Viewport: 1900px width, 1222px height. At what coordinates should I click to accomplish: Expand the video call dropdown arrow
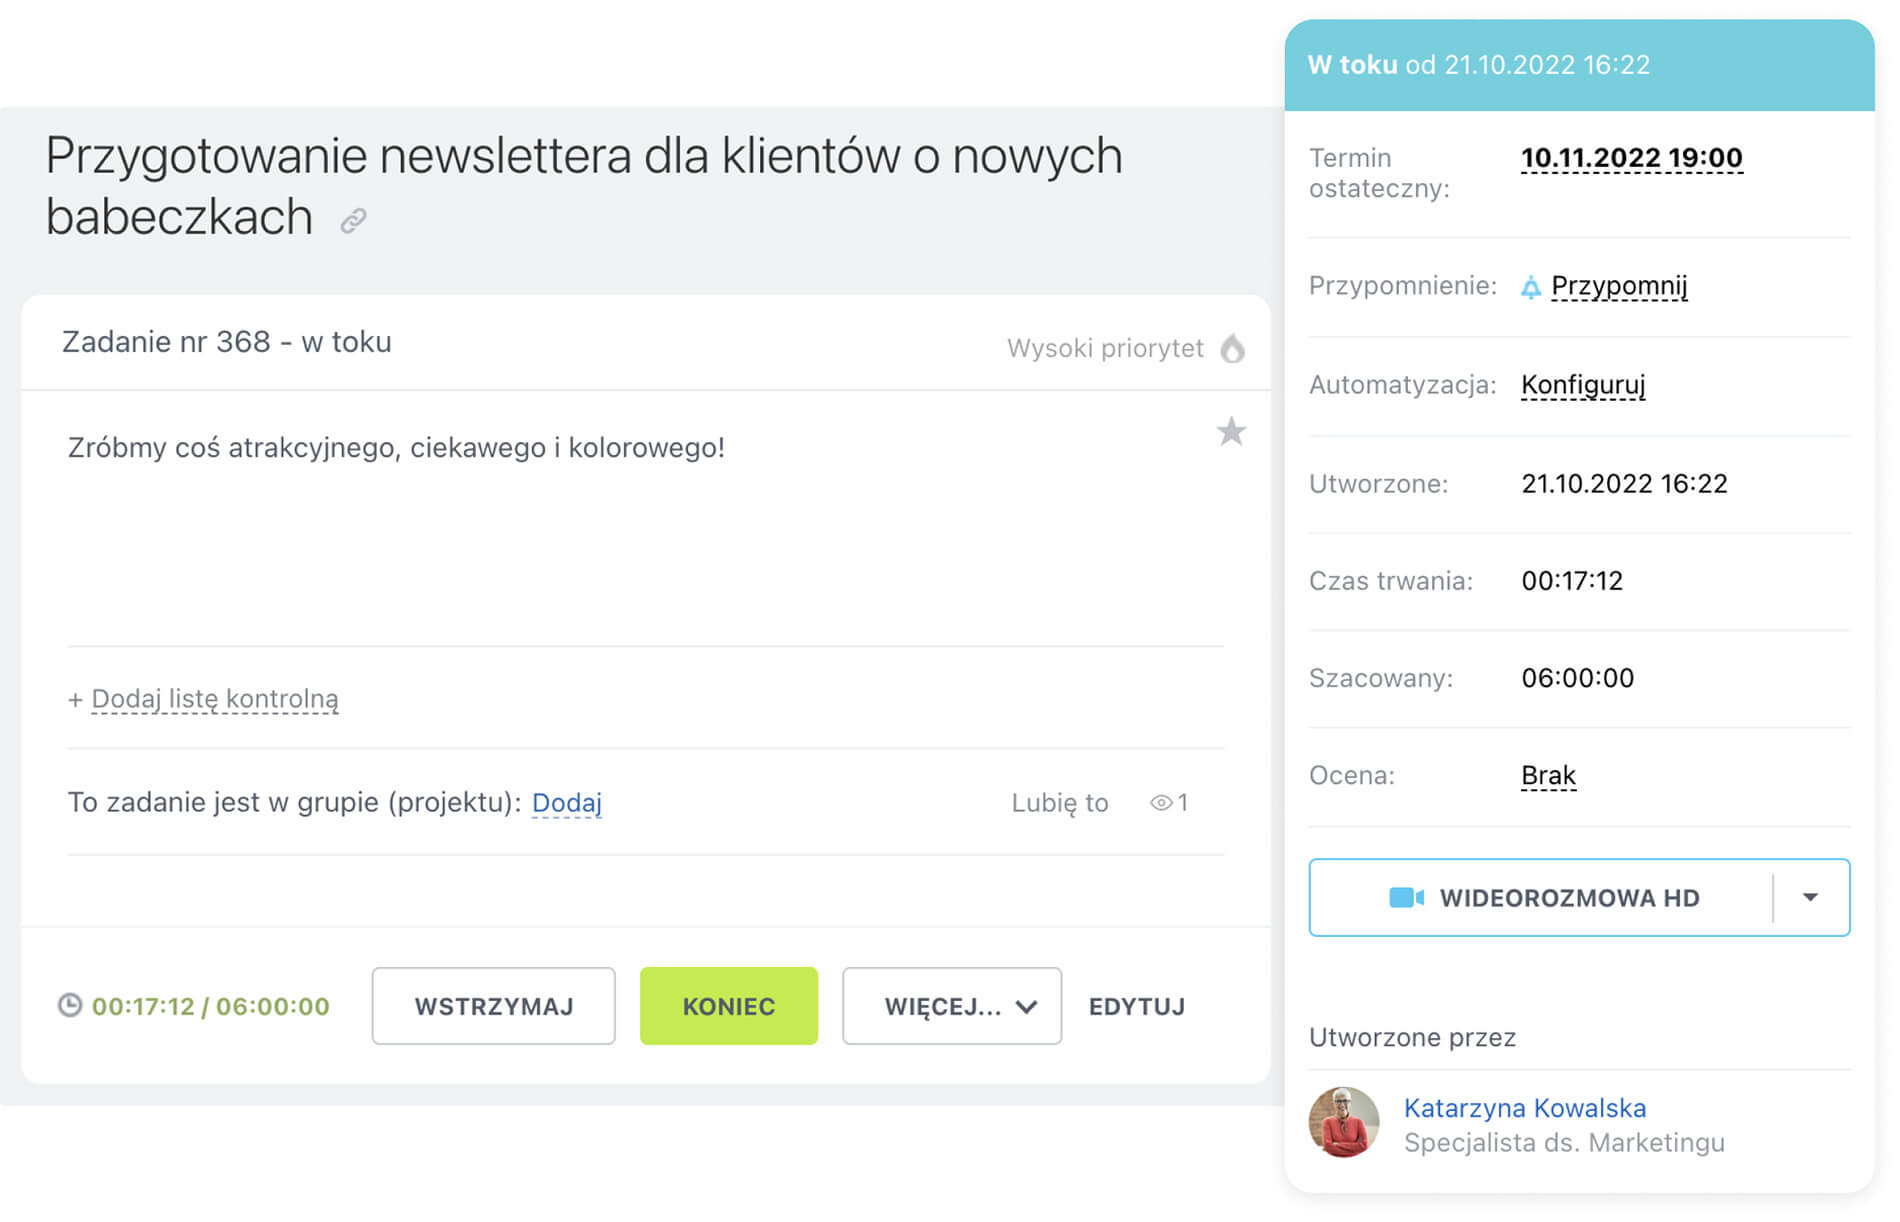coord(1810,898)
